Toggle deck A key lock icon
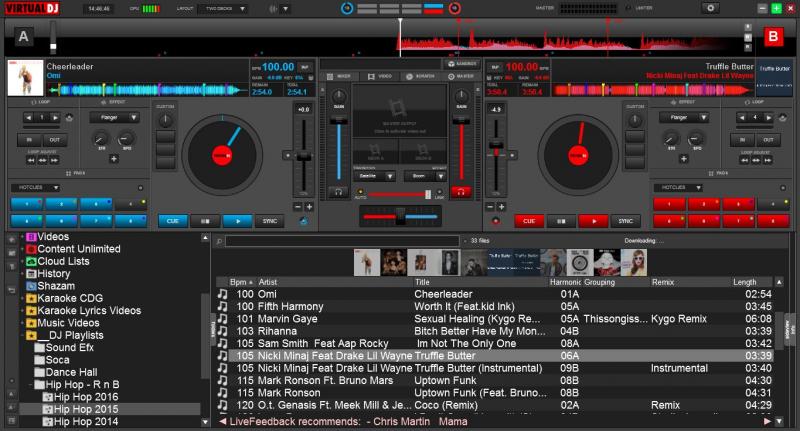This screenshot has height=431, width=800. pyautogui.click(x=311, y=78)
